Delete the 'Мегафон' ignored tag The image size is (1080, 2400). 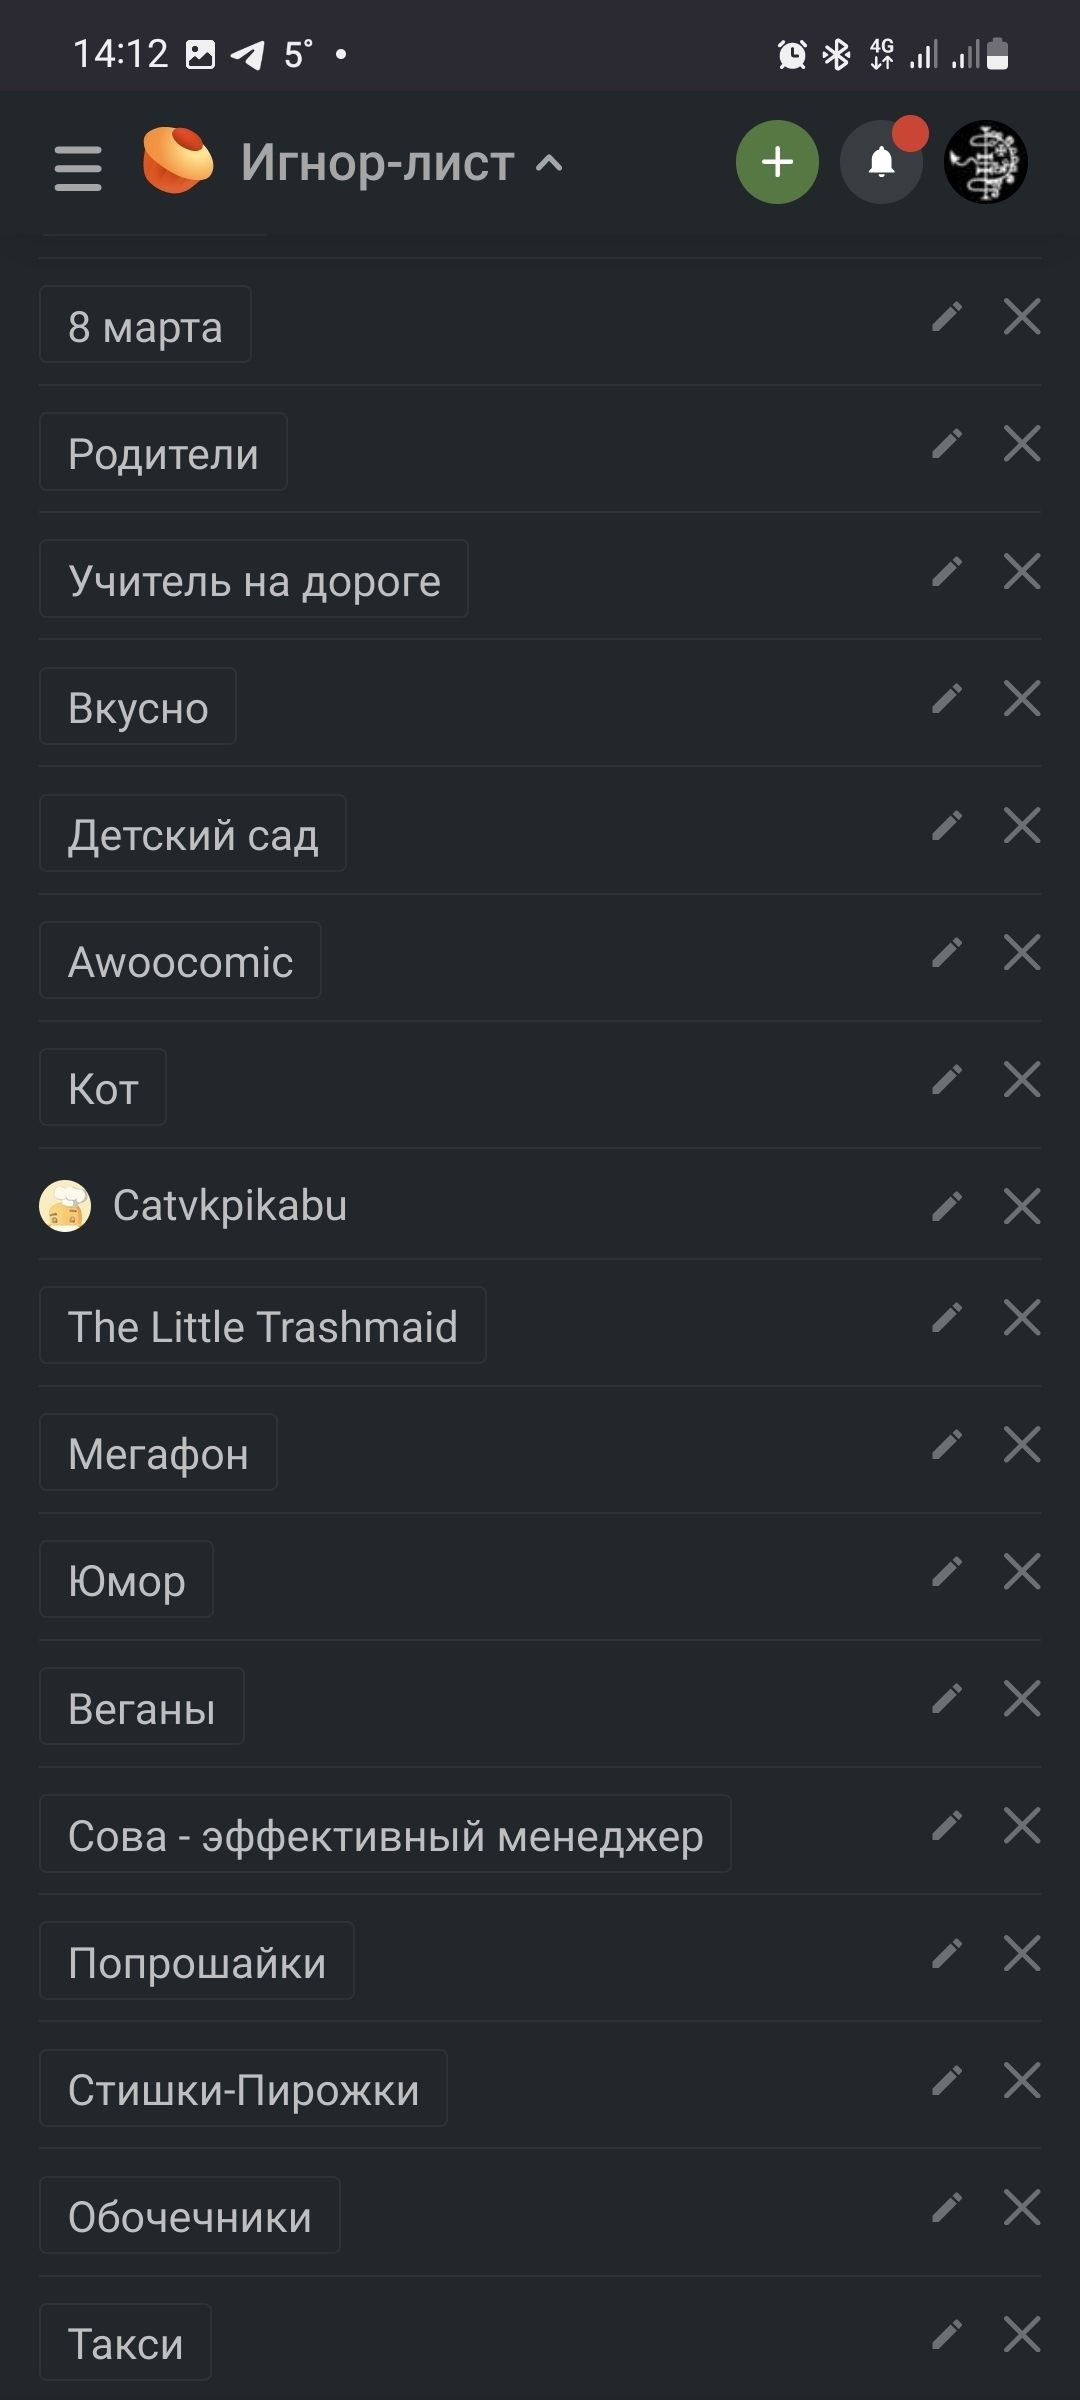tap(1021, 1445)
